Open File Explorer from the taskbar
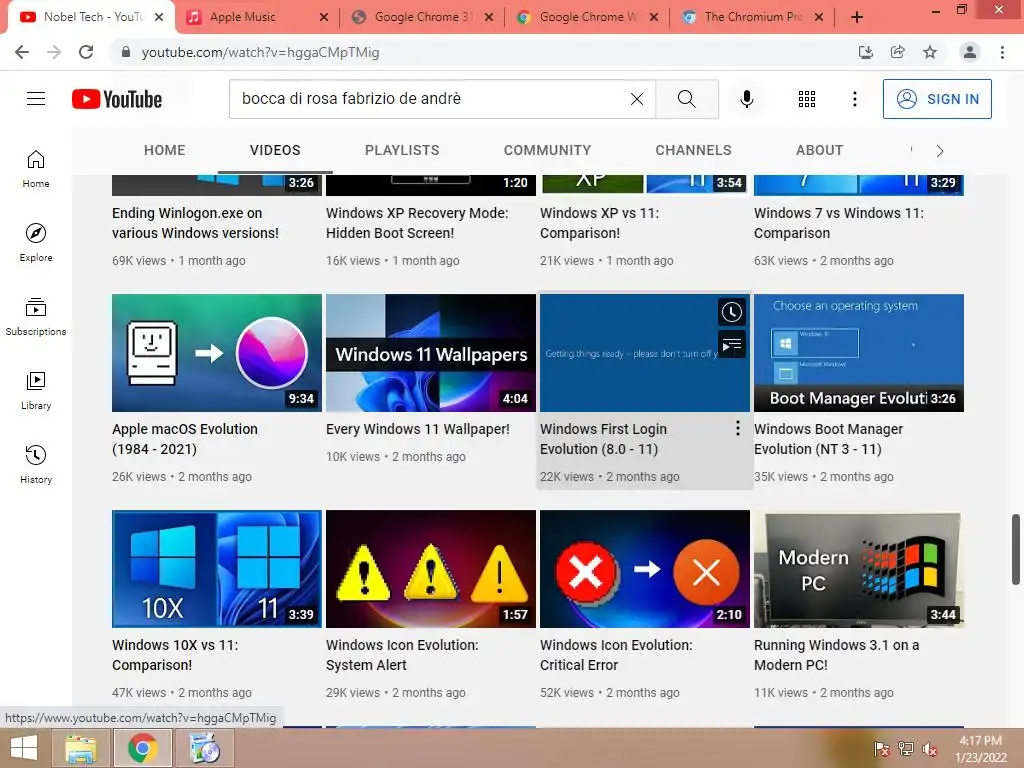 point(81,748)
